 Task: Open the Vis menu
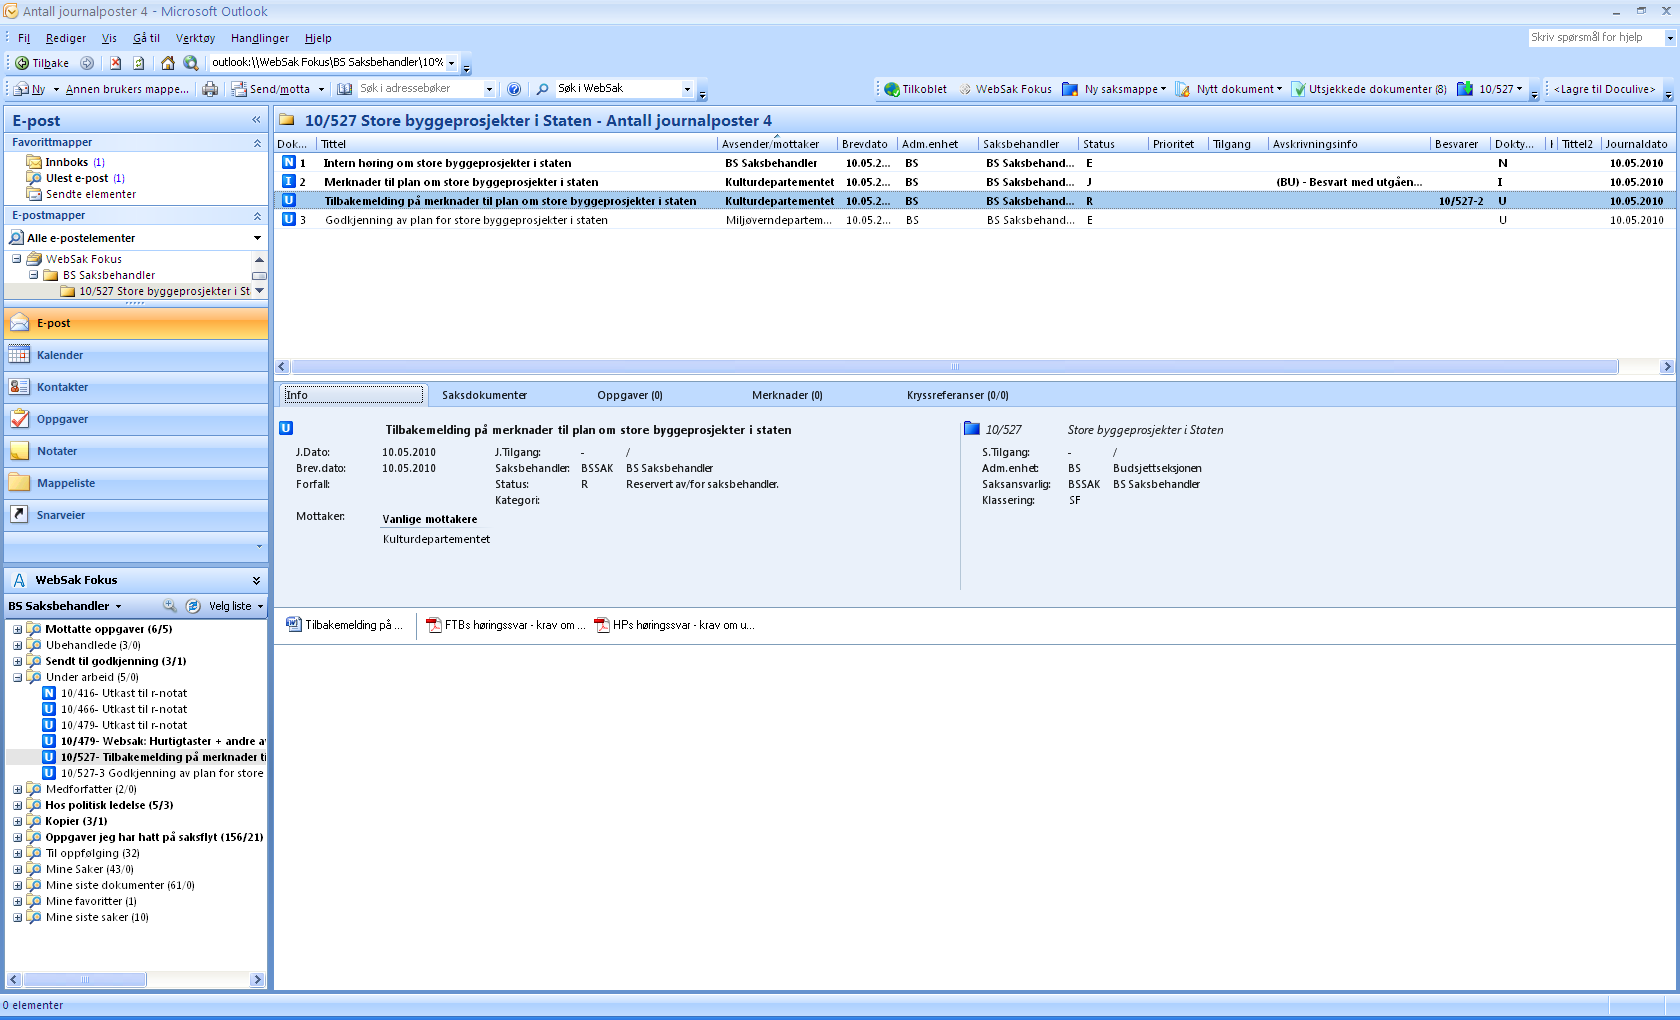pos(109,38)
